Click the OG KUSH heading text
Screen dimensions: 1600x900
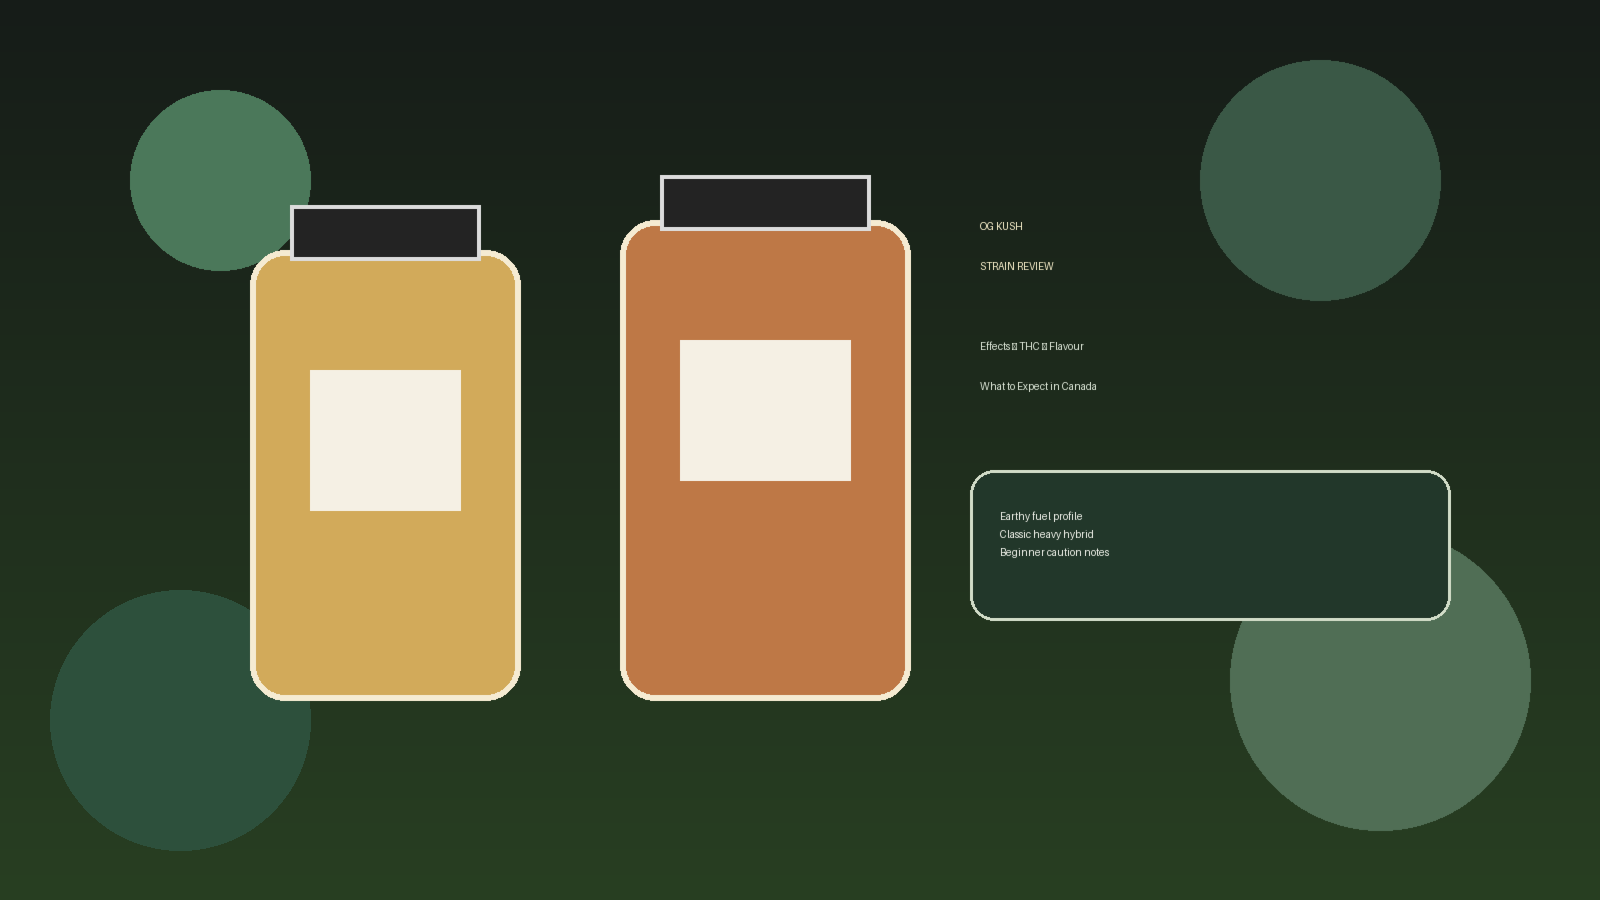coord(1001,226)
